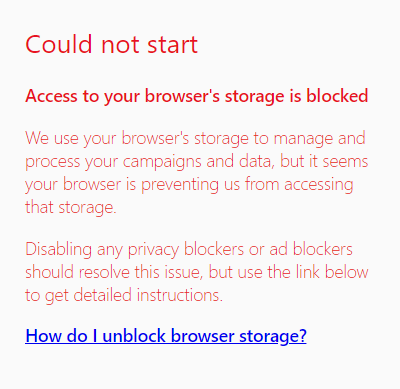Image resolution: width=400 pixels, height=389 pixels.
Task: Select the 'Access to your browser's storage is blocked' subheading
Action: [x=197, y=96]
